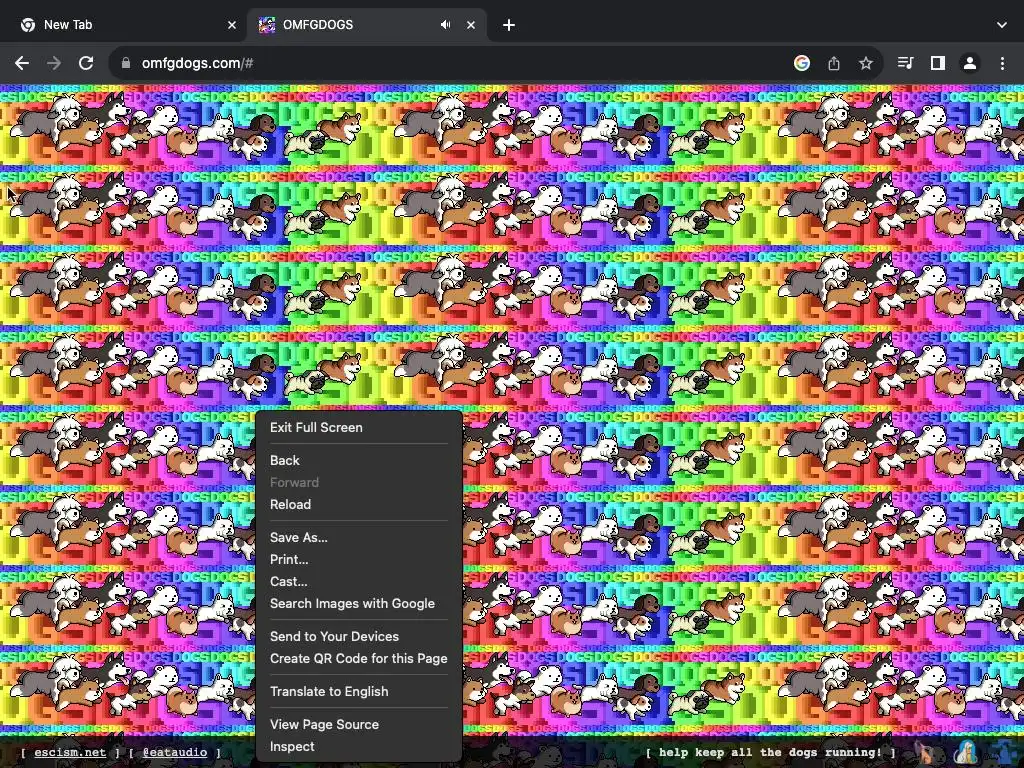Choose Exit Full Screen from the context menu
This screenshot has height=768, width=1024.
click(x=359, y=428)
